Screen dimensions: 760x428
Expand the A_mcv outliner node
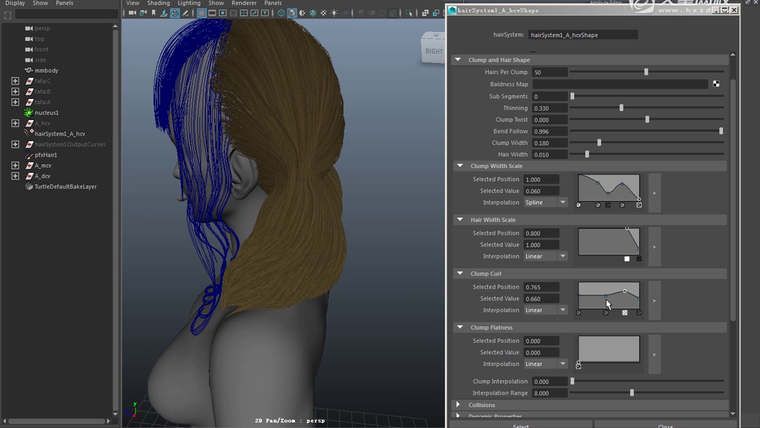pyautogui.click(x=15, y=166)
